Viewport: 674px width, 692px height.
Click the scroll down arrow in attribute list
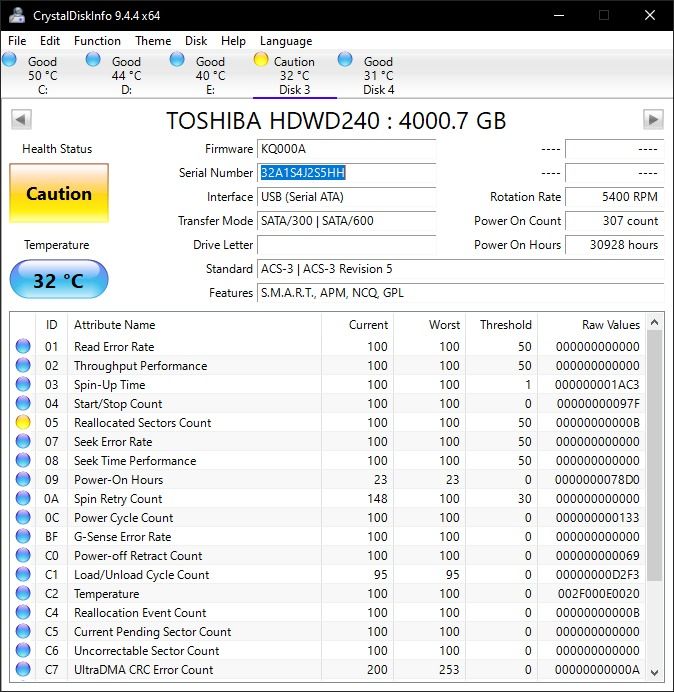655,672
